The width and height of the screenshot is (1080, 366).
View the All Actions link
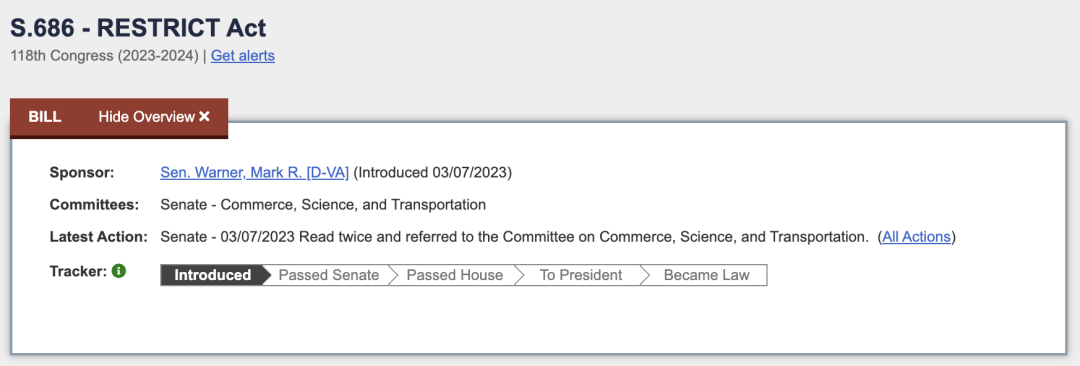(917, 237)
